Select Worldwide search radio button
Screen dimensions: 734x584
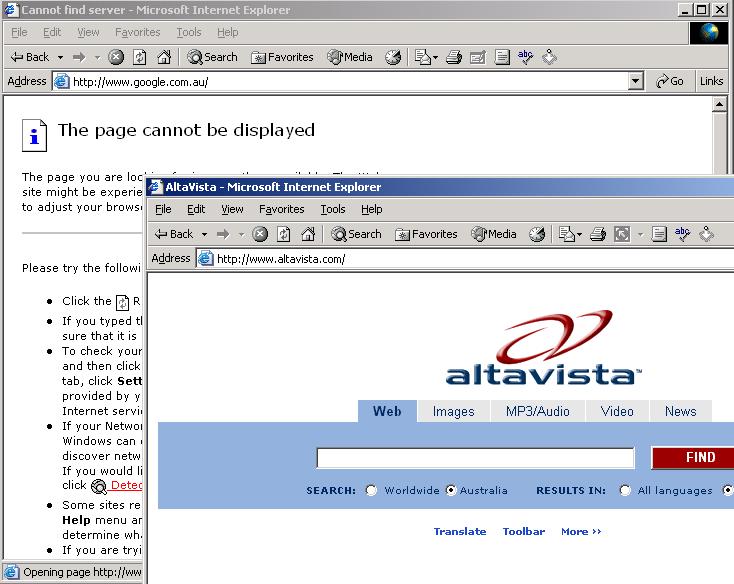371,490
